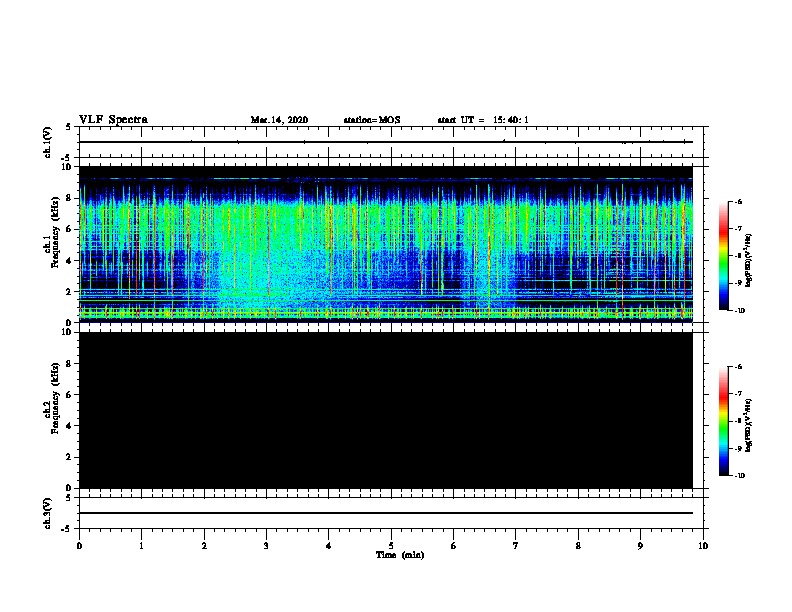The height and width of the screenshot is (612, 792).
Task: Click the "5" tick on the time axis
Action: tap(391, 546)
